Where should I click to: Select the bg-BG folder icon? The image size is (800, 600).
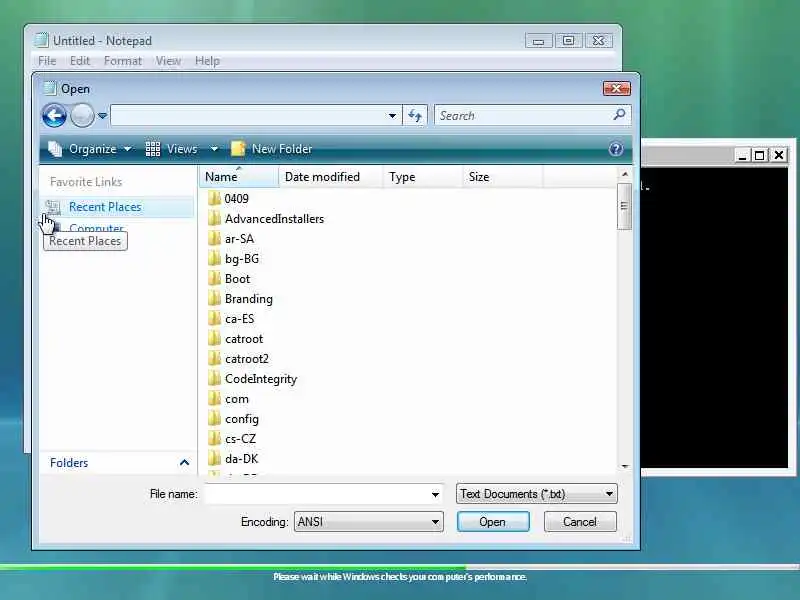pos(214,259)
